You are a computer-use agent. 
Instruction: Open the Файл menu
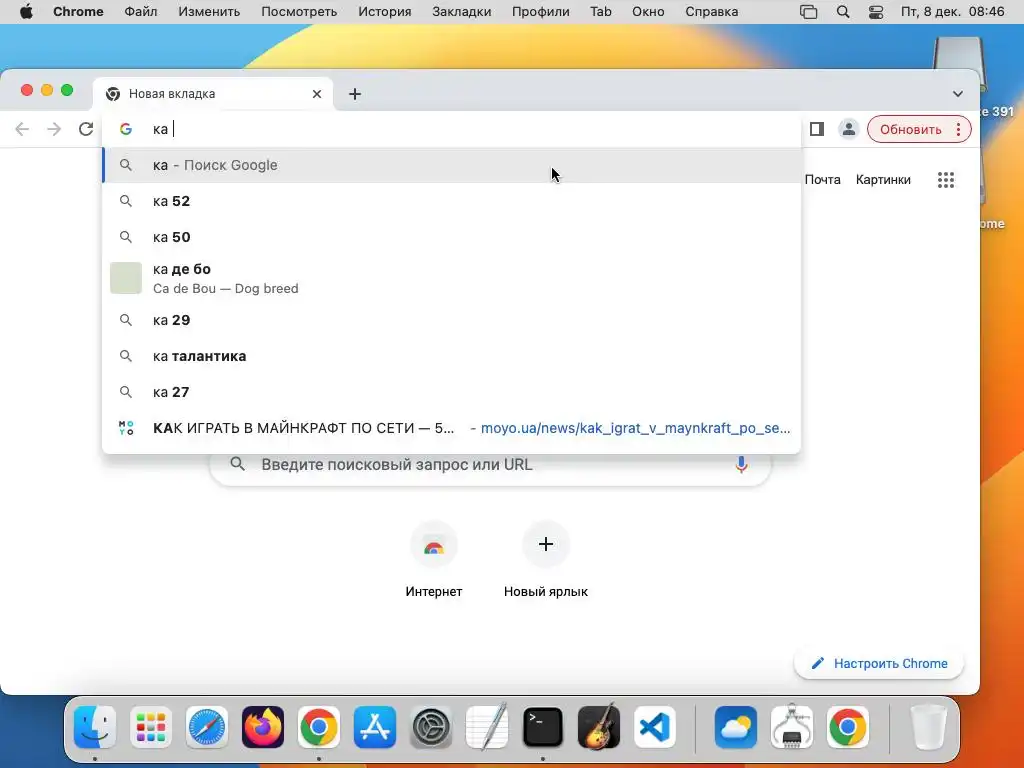[x=140, y=12]
